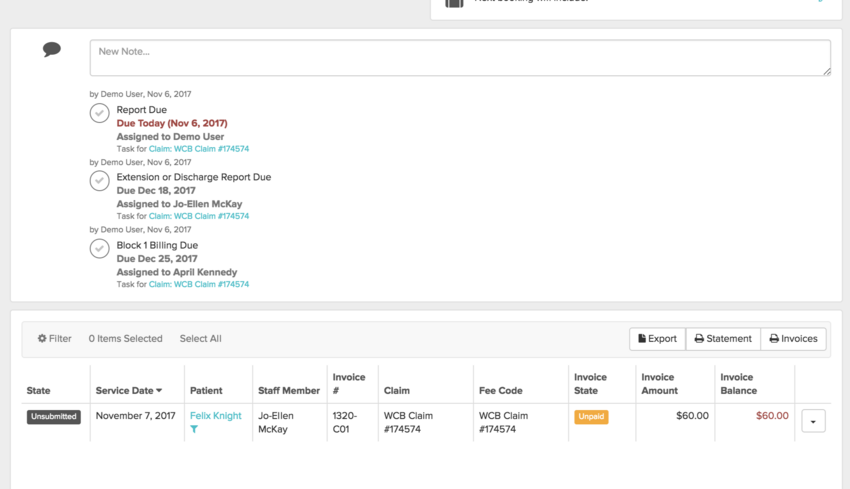The height and width of the screenshot is (489, 850).
Task: Click the Select All option
Action: [200, 339]
